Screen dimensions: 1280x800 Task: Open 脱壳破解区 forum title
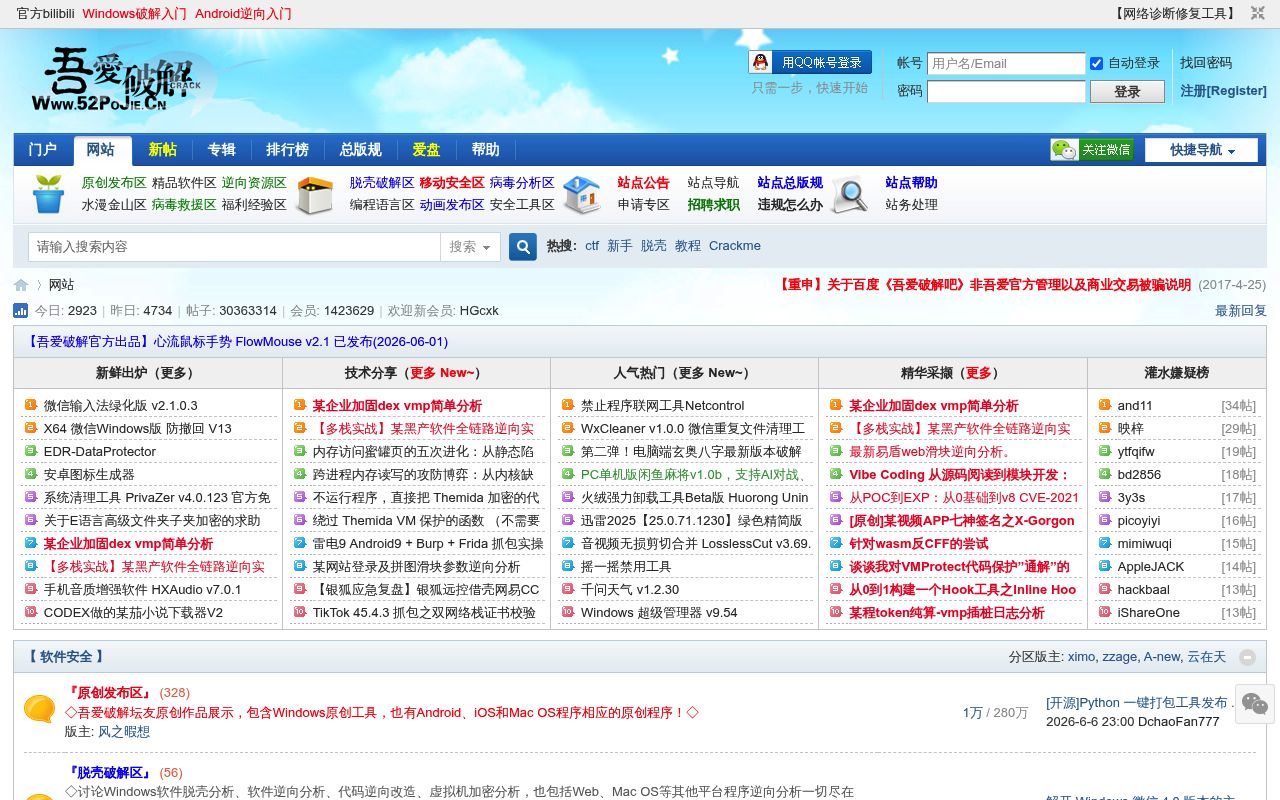click(109, 773)
